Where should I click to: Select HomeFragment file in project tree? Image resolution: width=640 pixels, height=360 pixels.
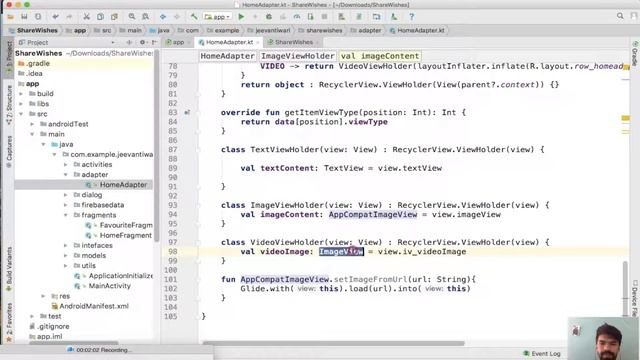pyautogui.click(x=126, y=235)
